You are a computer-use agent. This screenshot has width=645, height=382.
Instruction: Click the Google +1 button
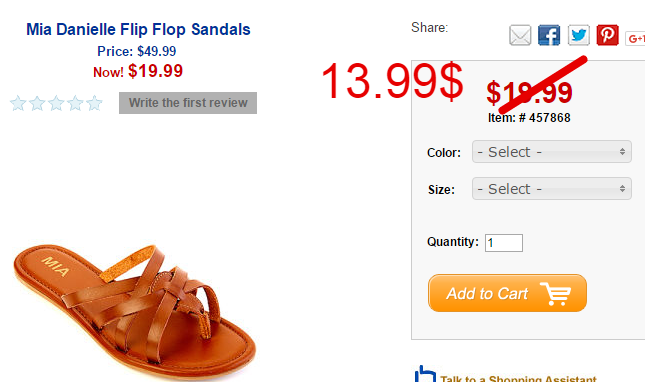[x=635, y=39]
